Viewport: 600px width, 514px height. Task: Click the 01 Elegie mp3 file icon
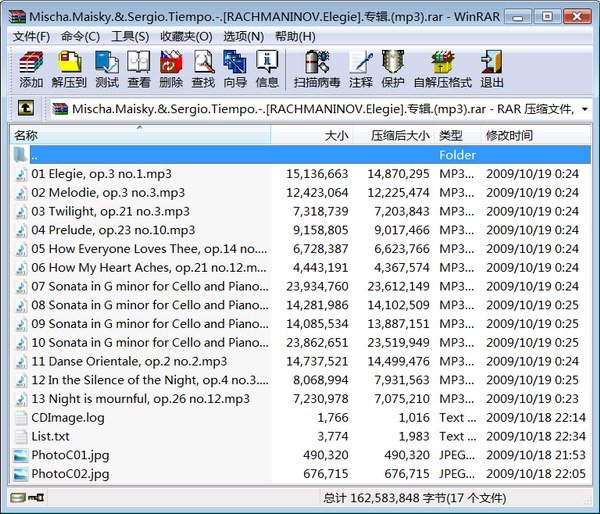click(x=21, y=174)
